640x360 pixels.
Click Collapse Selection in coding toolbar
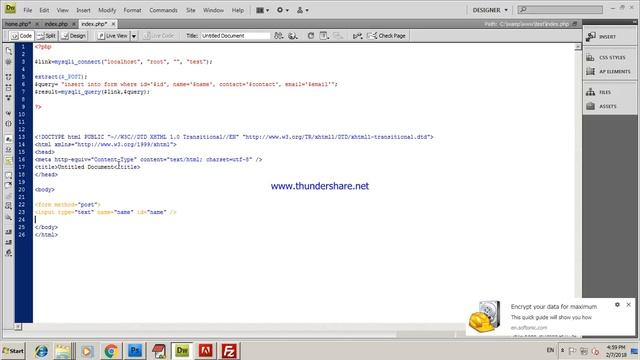pos(9,87)
